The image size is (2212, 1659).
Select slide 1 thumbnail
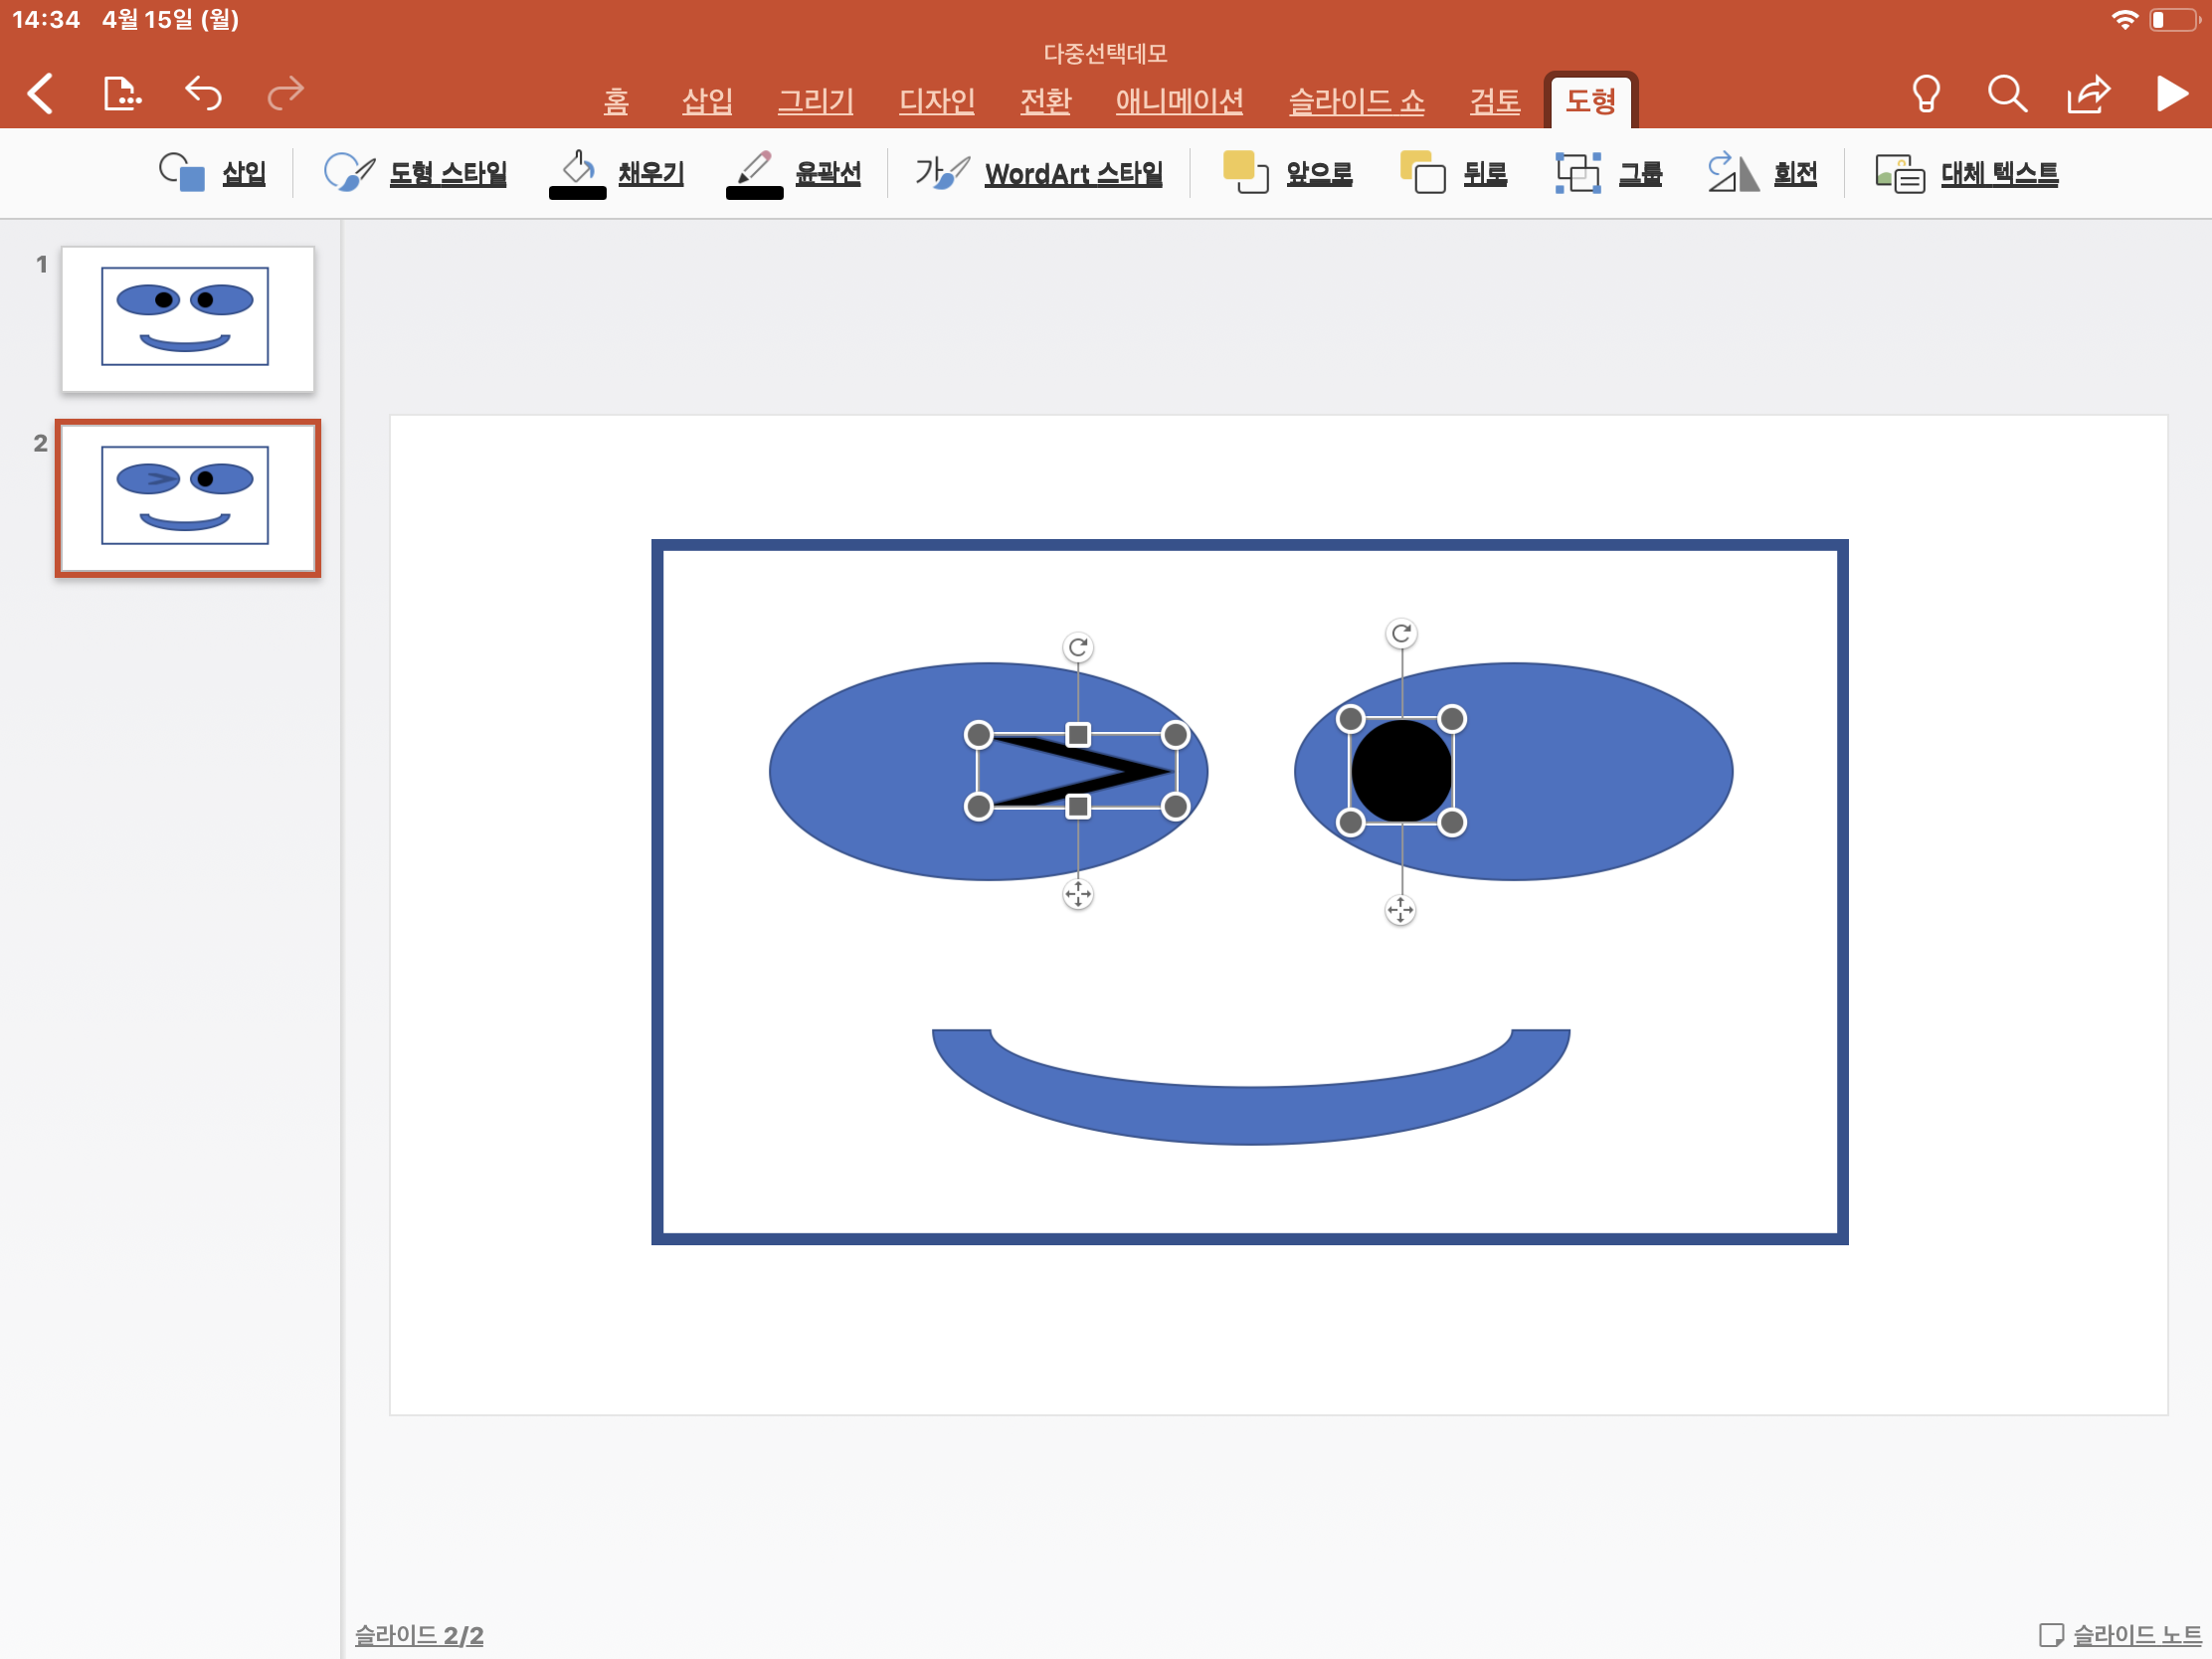pos(188,318)
